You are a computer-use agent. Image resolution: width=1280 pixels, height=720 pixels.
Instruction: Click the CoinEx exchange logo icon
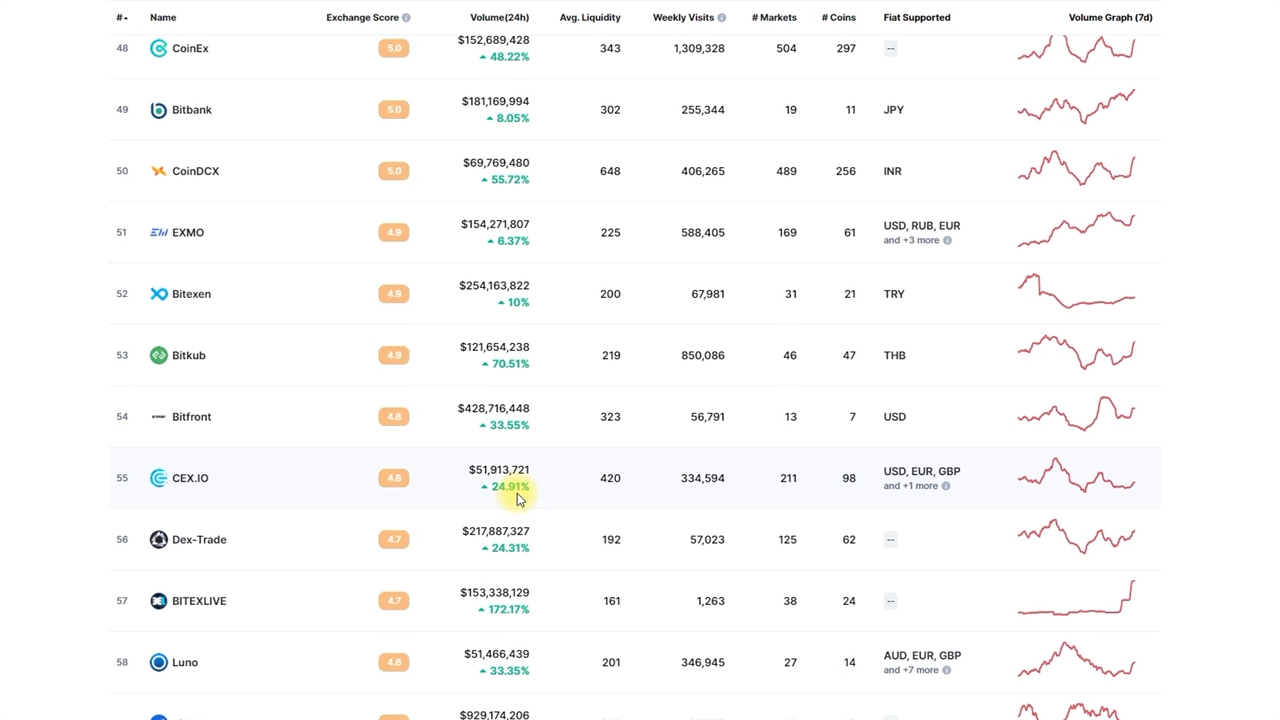click(x=158, y=48)
